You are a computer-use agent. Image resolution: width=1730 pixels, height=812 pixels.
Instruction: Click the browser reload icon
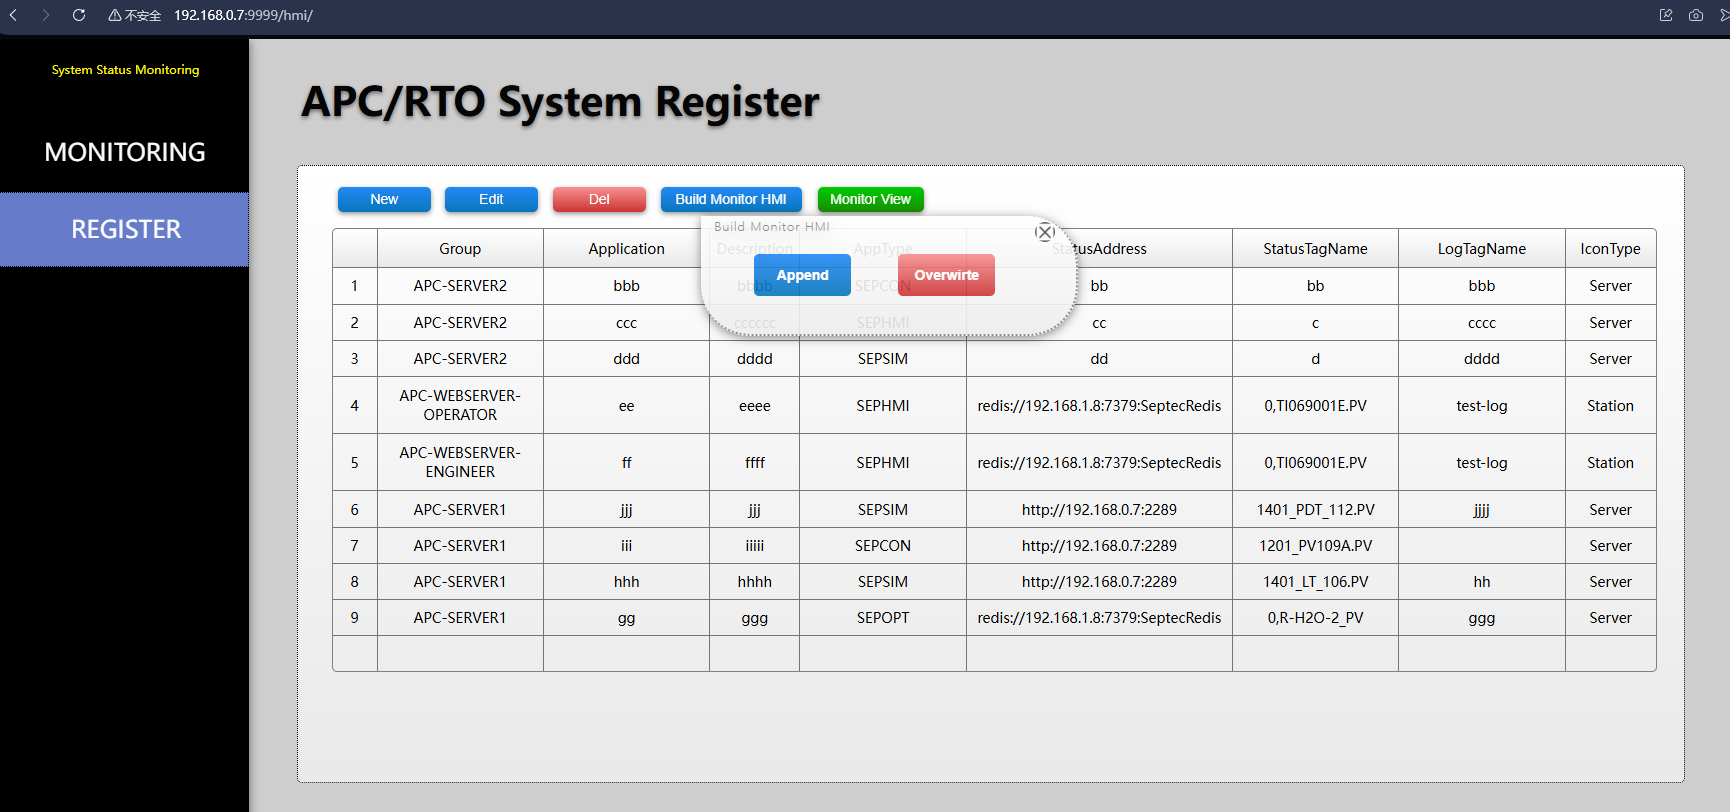click(79, 15)
